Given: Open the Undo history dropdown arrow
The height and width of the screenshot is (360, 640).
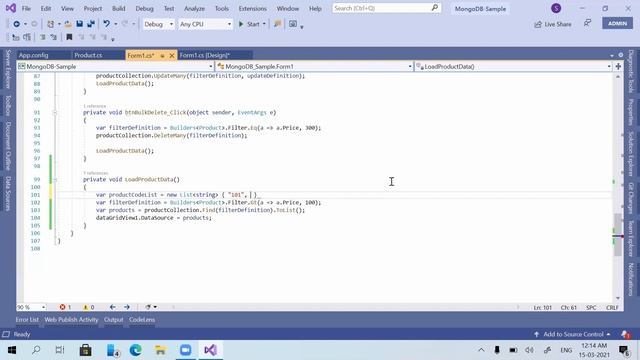Looking at the screenshot, I should point(116,24).
